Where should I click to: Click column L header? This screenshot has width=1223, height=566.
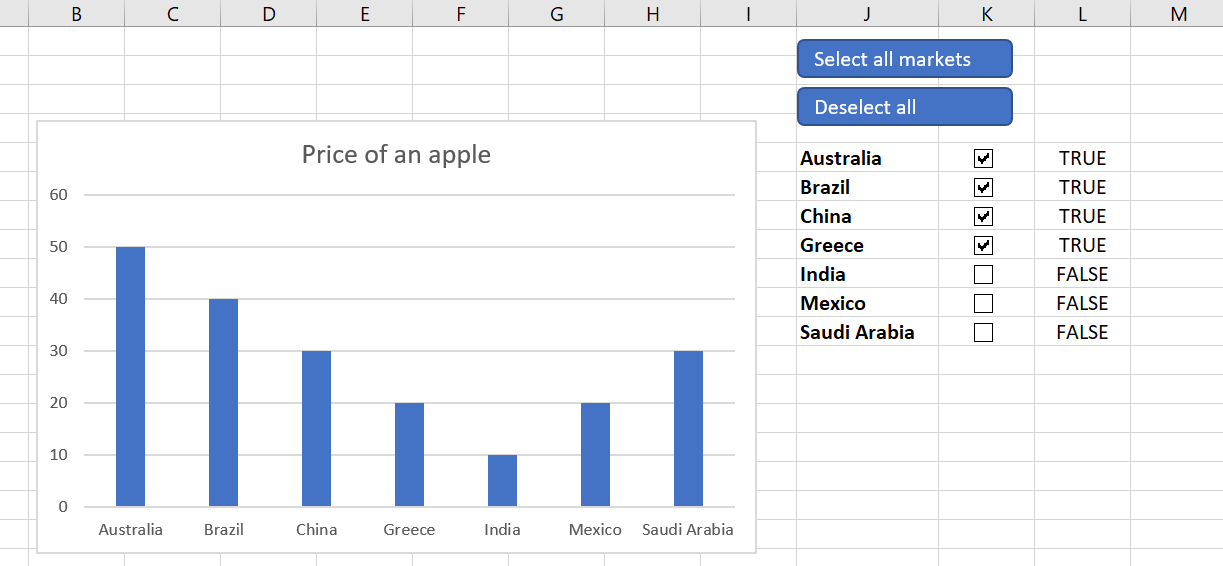coord(1082,13)
